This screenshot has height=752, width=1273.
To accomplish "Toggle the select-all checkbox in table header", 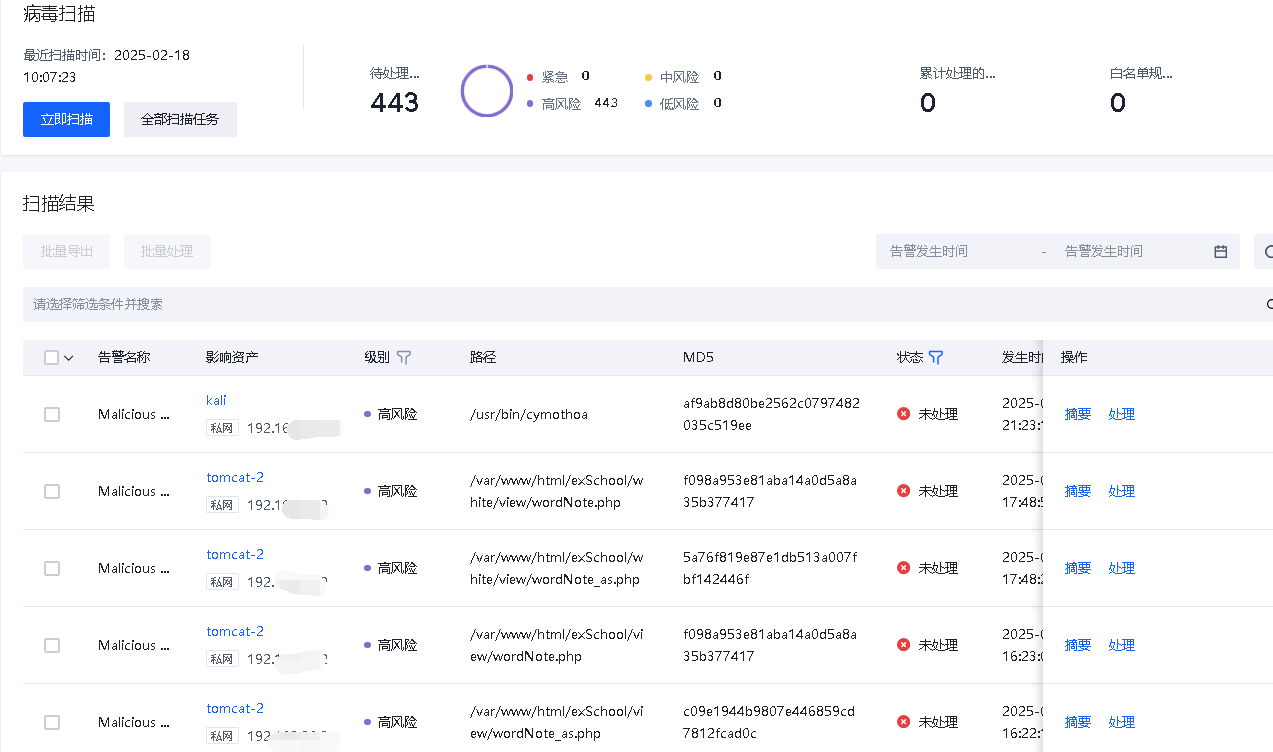I will pyautogui.click(x=52, y=358).
